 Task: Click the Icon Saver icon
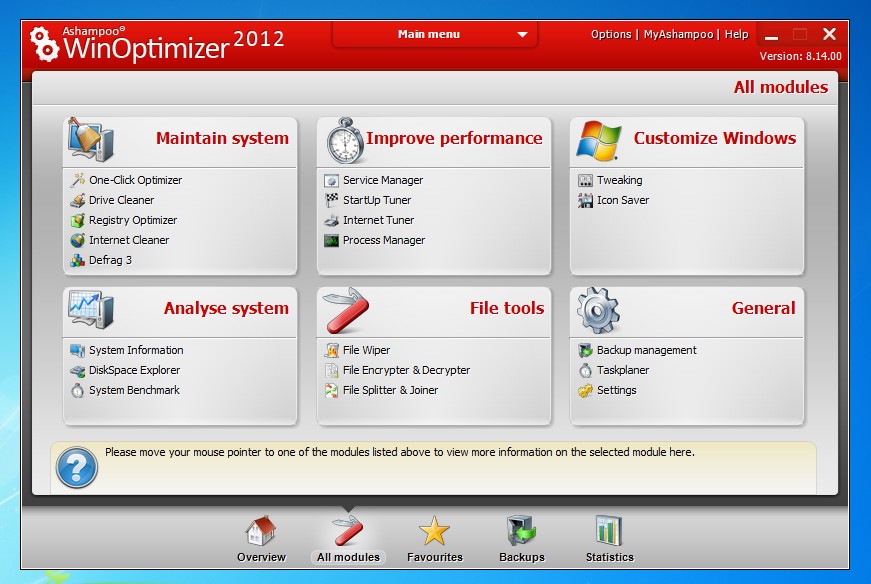(x=585, y=200)
